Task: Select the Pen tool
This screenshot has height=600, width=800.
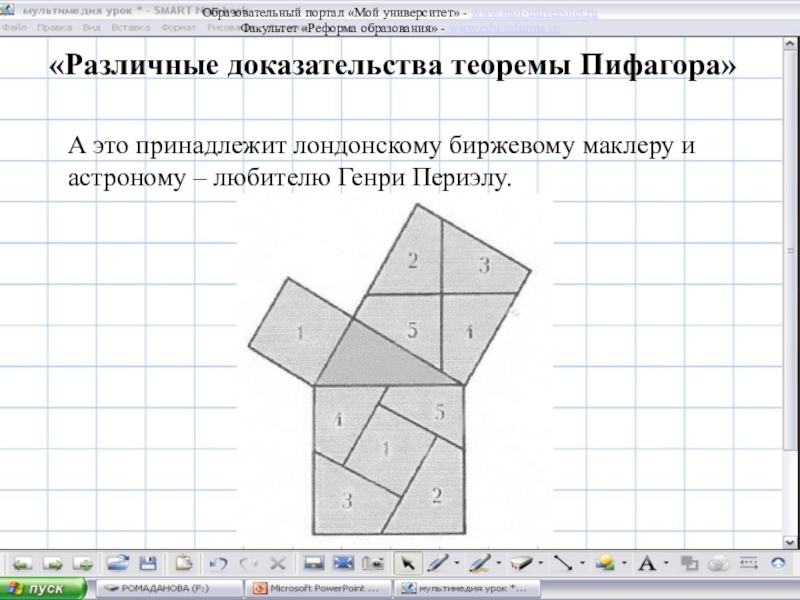Action: click(438, 563)
